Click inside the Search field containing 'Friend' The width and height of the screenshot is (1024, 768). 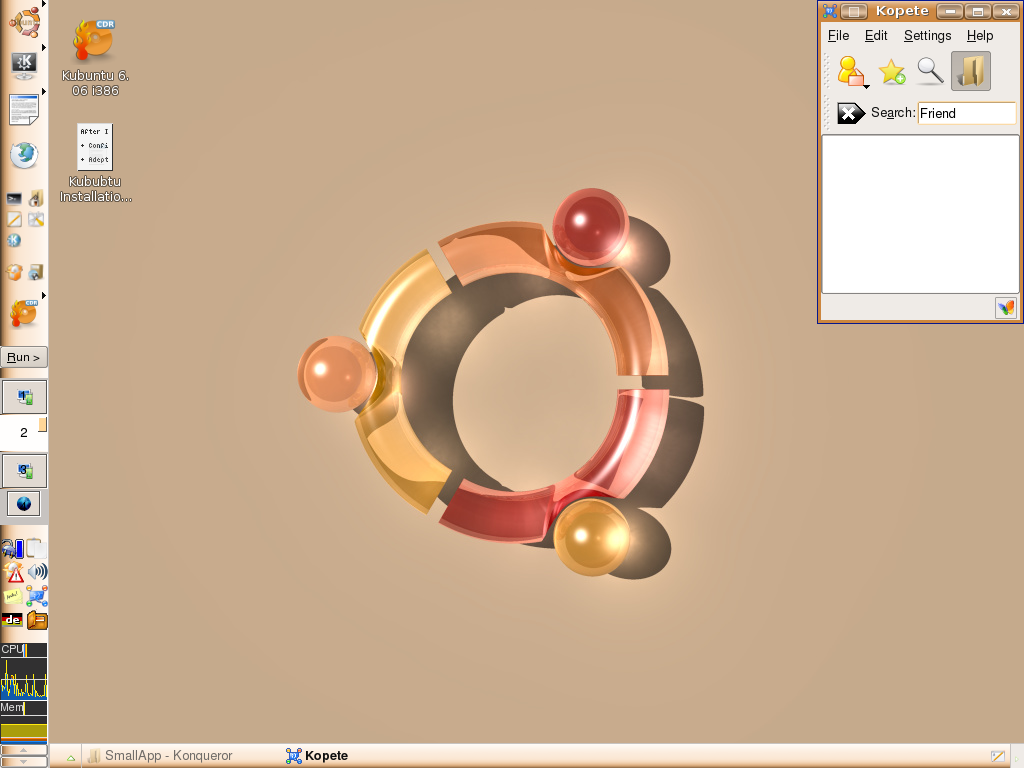point(965,113)
